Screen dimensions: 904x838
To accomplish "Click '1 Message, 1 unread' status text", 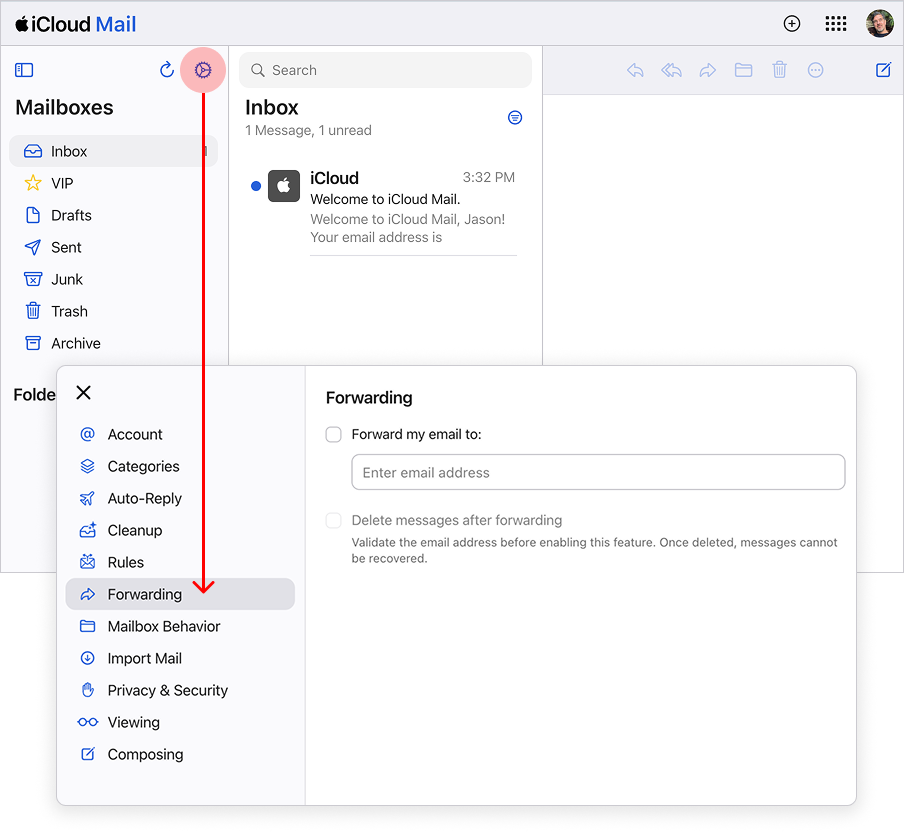I will click(308, 131).
